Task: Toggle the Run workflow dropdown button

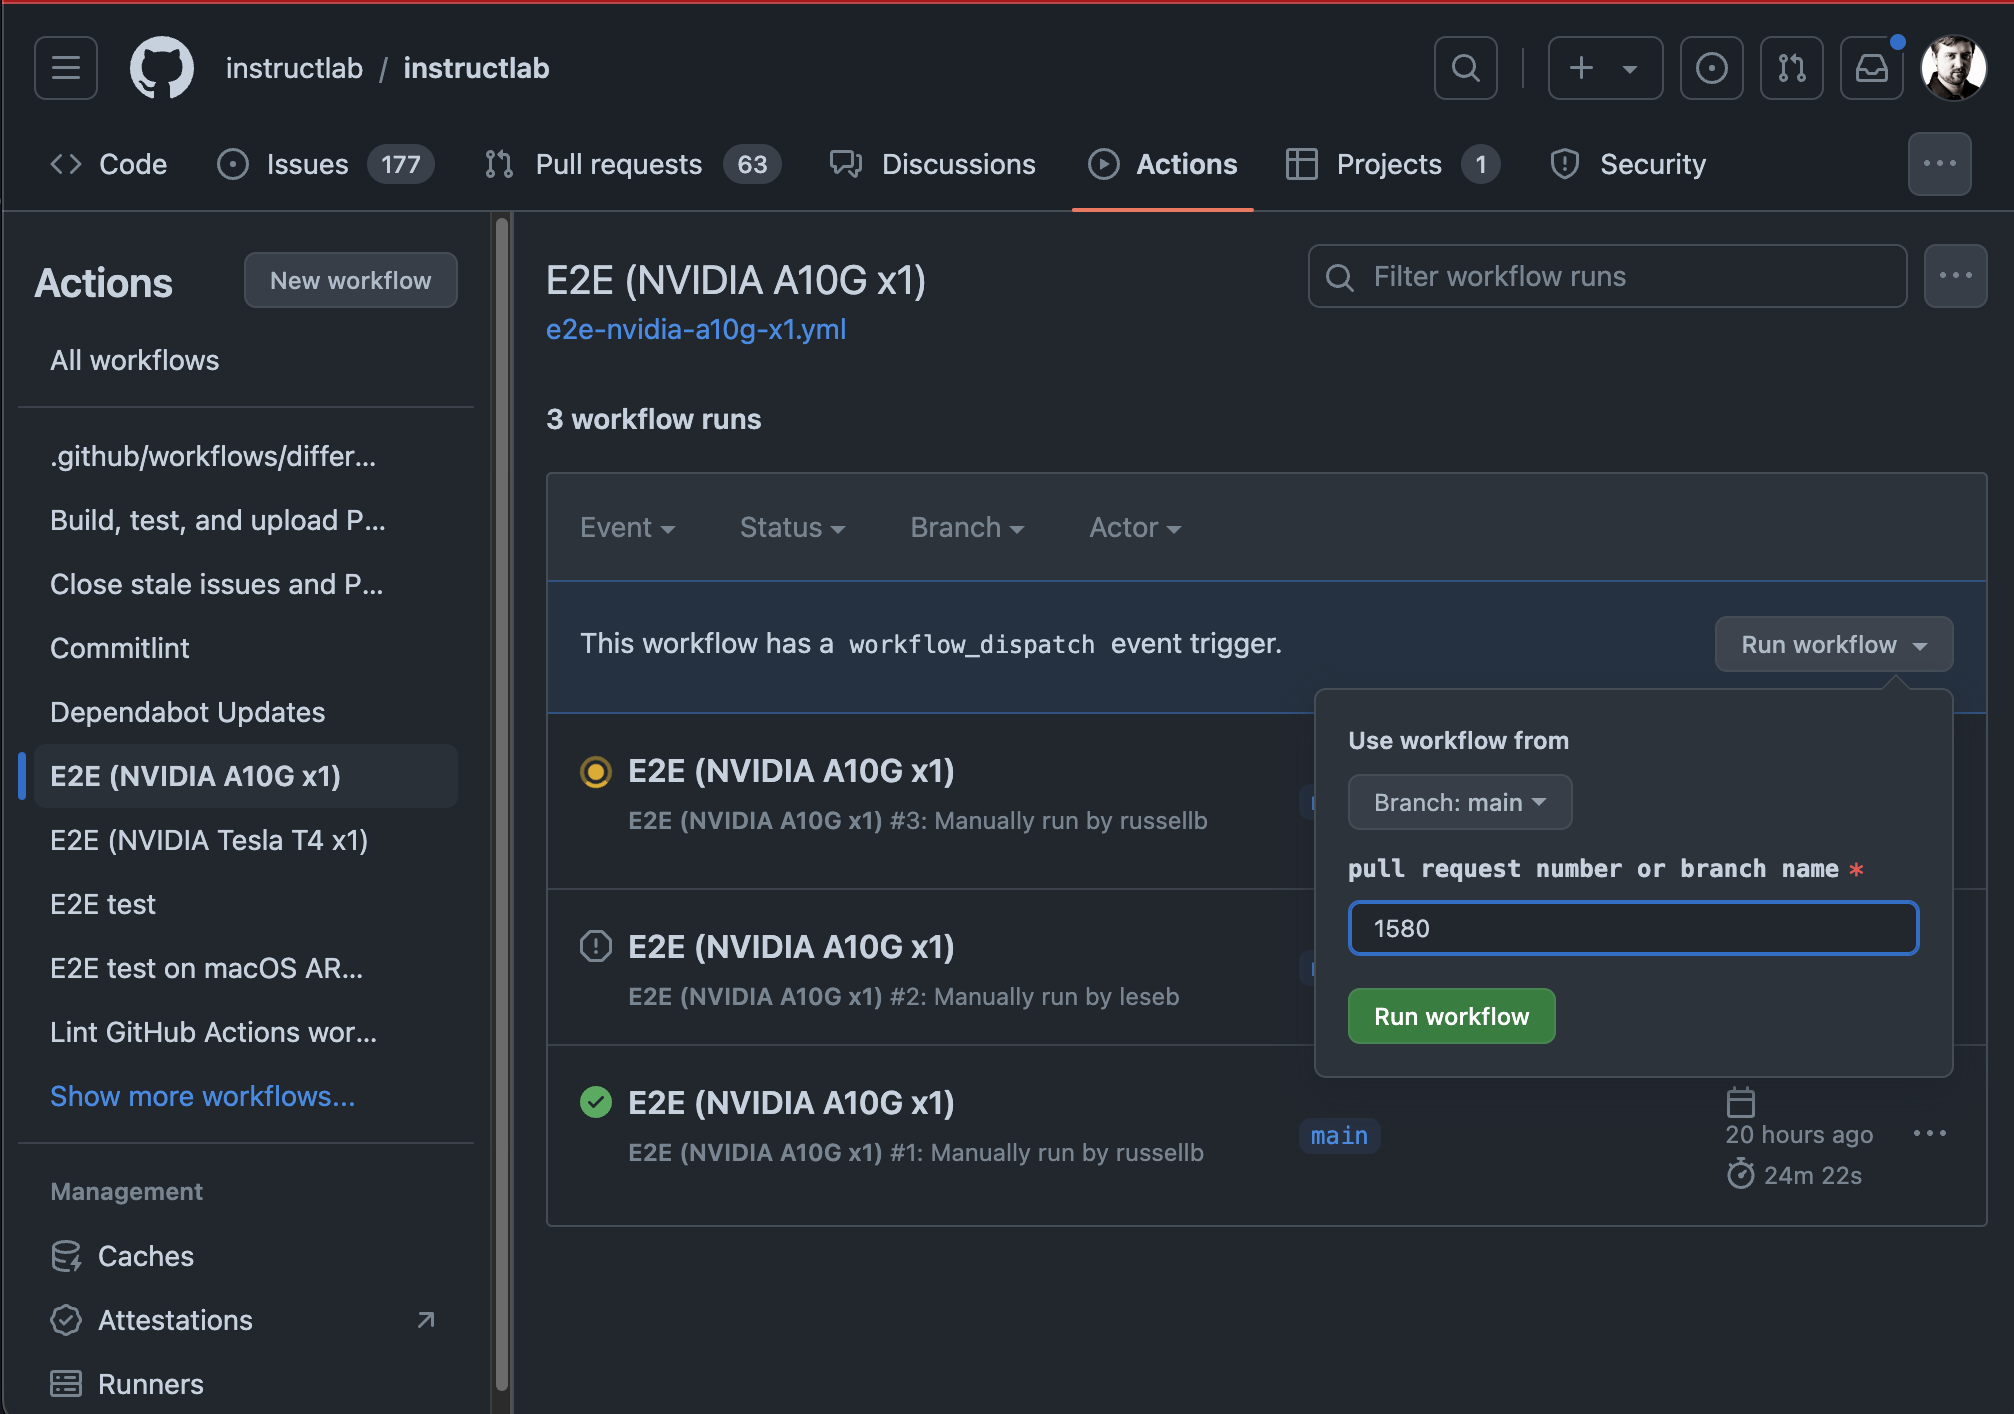Action: pos(1834,644)
